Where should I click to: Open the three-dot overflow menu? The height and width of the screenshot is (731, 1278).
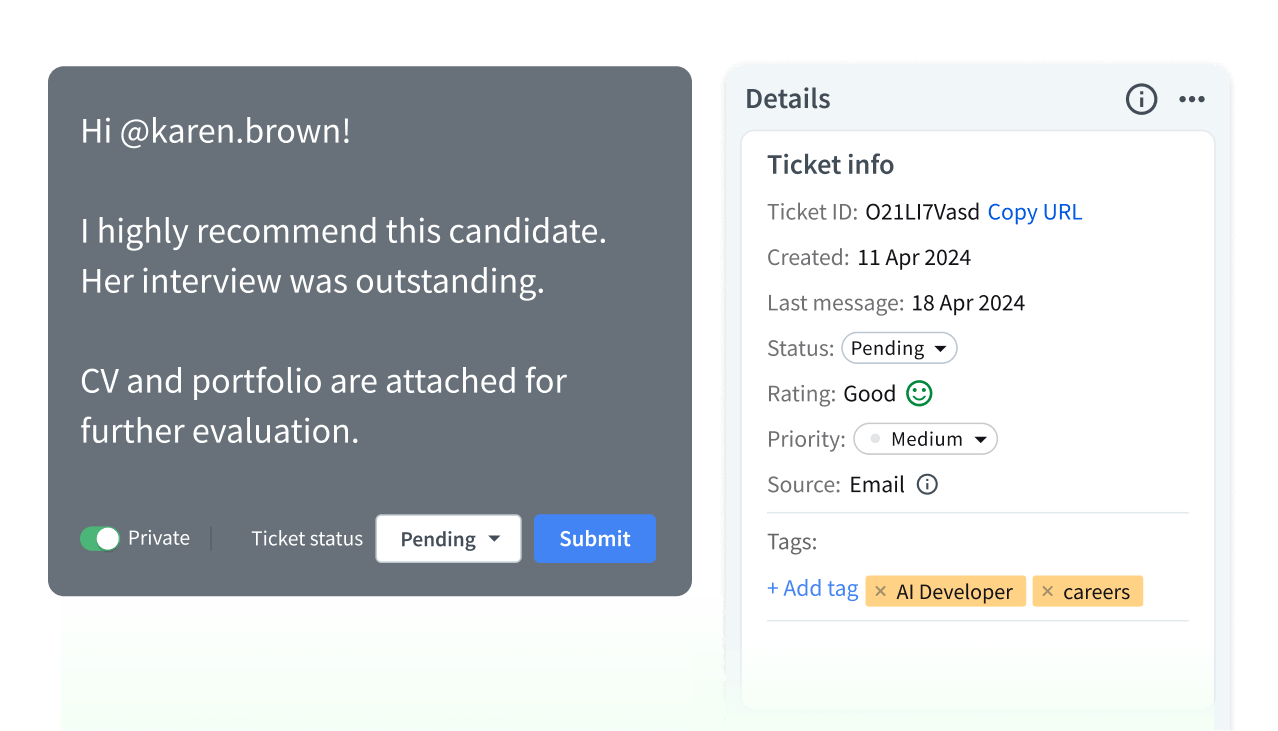tap(1191, 98)
